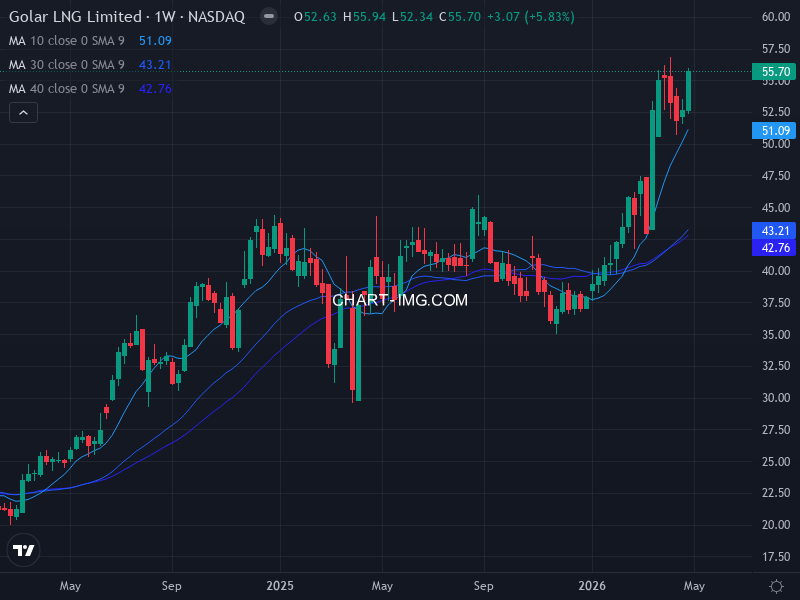
Task: Click the first Sep label on time axis
Action: pyautogui.click(x=171, y=586)
